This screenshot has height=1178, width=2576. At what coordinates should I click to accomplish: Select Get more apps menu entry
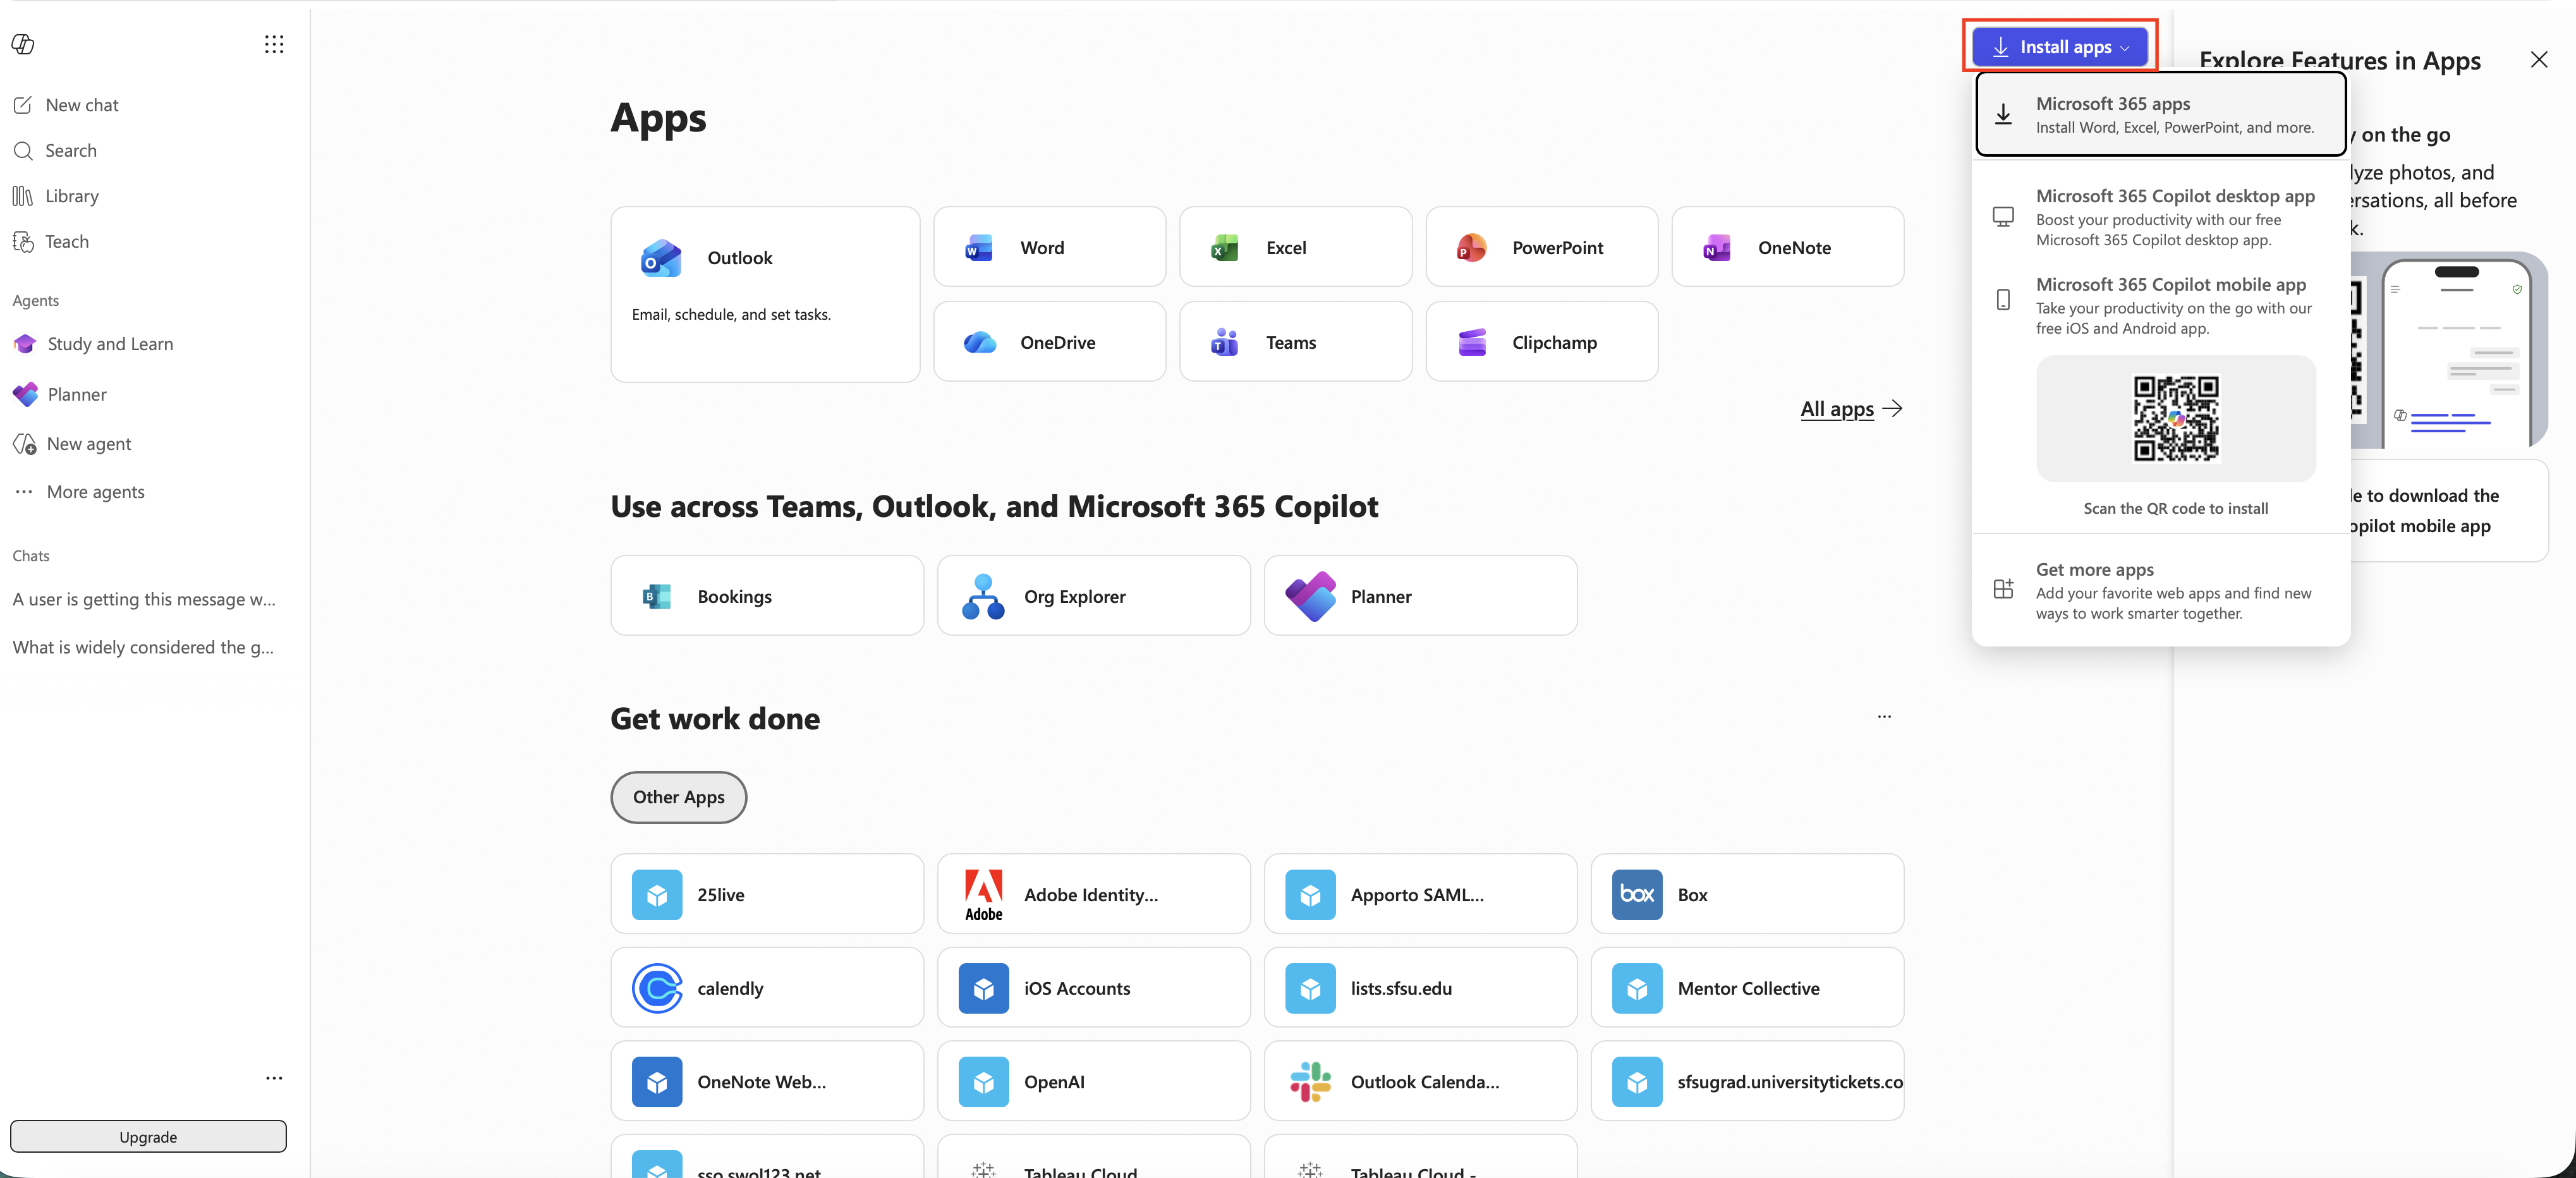pyautogui.click(x=2160, y=590)
